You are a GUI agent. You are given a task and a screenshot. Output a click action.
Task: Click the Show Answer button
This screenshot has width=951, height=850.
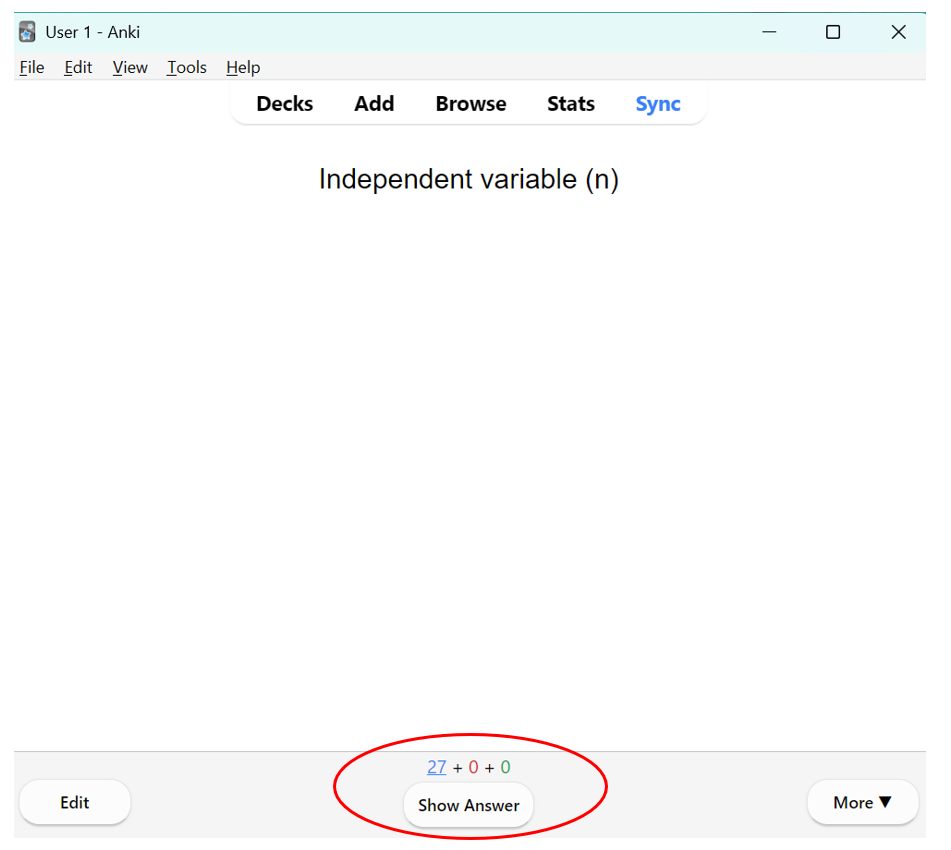(x=468, y=805)
